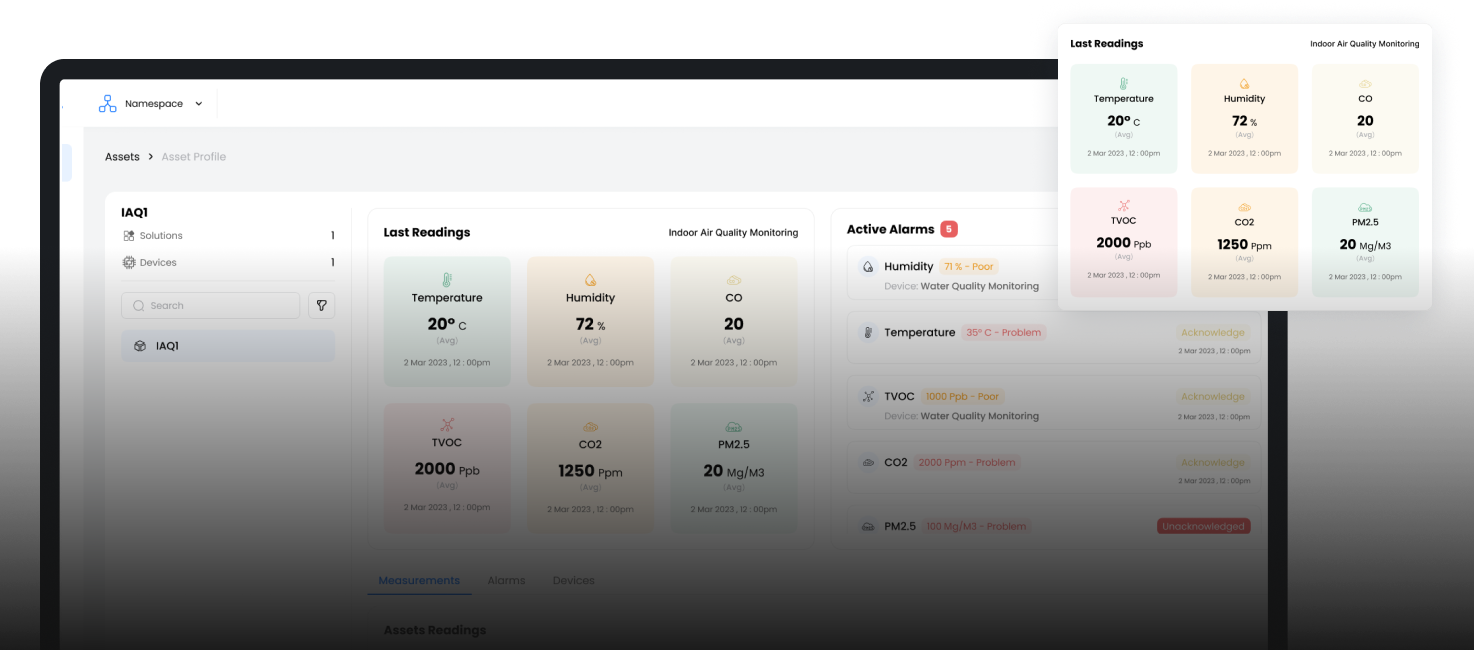
Task: Switch to the Devices tab below the readings
Action: (x=574, y=581)
